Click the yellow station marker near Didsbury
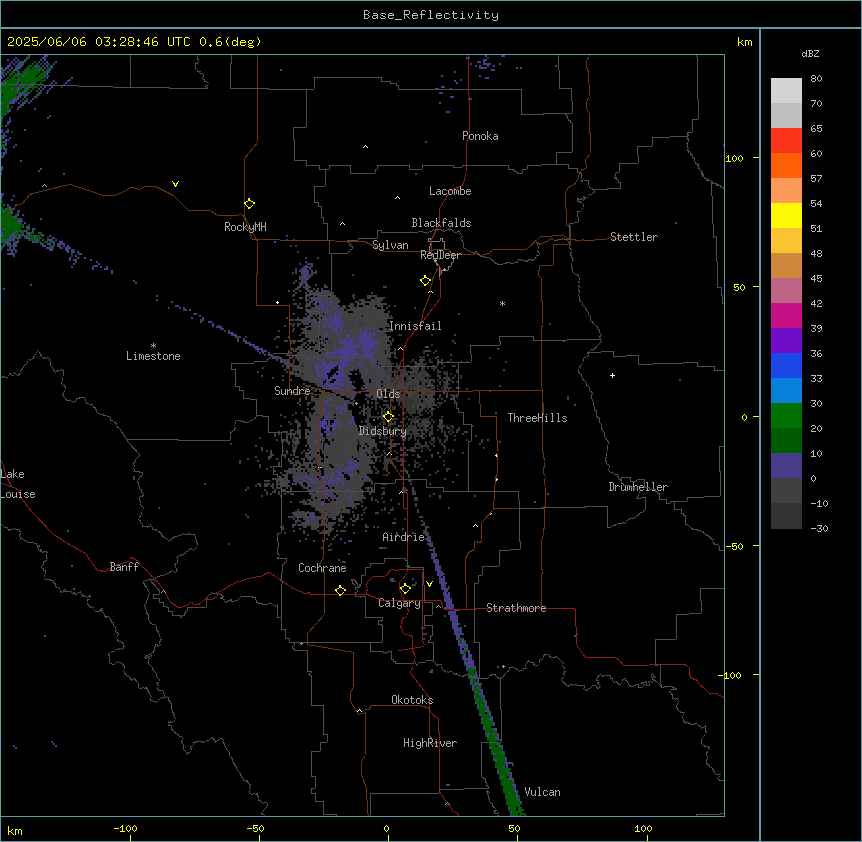The height and width of the screenshot is (842, 862). [x=388, y=417]
